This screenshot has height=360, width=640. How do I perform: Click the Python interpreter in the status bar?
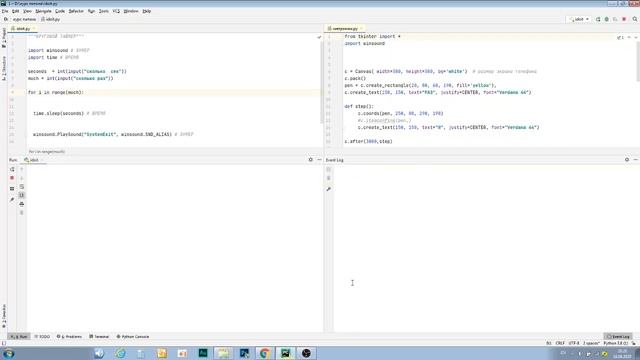click(616, 343)
